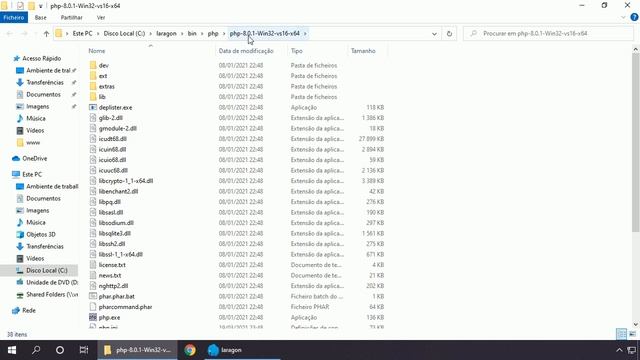Expand chevron after Este PC breadcrumb
The width and height of the screenshot is (640, 360).
click(x=98, y=33)
